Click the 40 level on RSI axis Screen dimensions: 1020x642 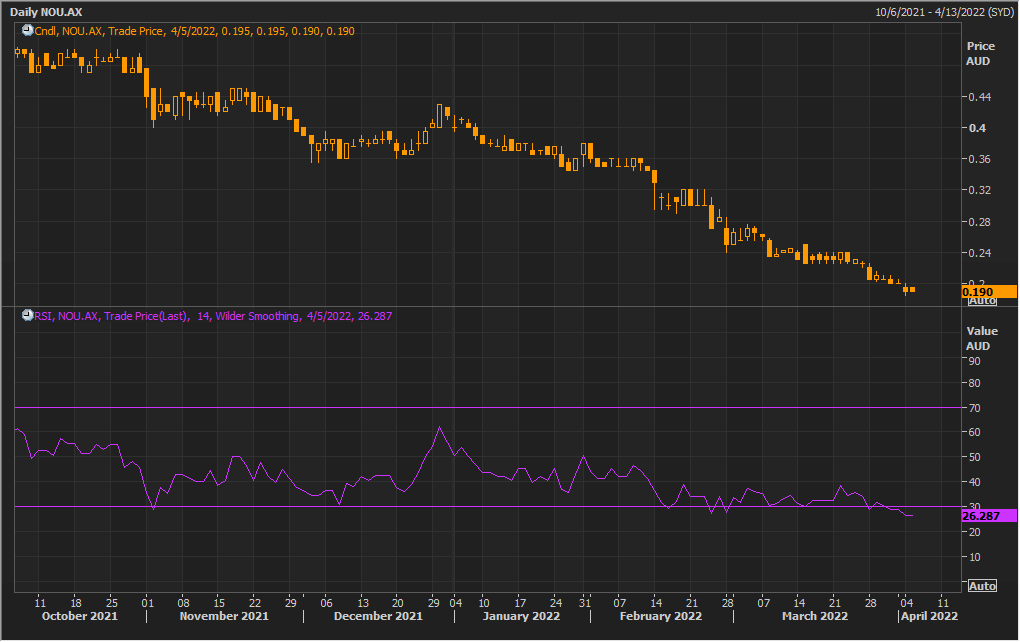click(974, 482)
